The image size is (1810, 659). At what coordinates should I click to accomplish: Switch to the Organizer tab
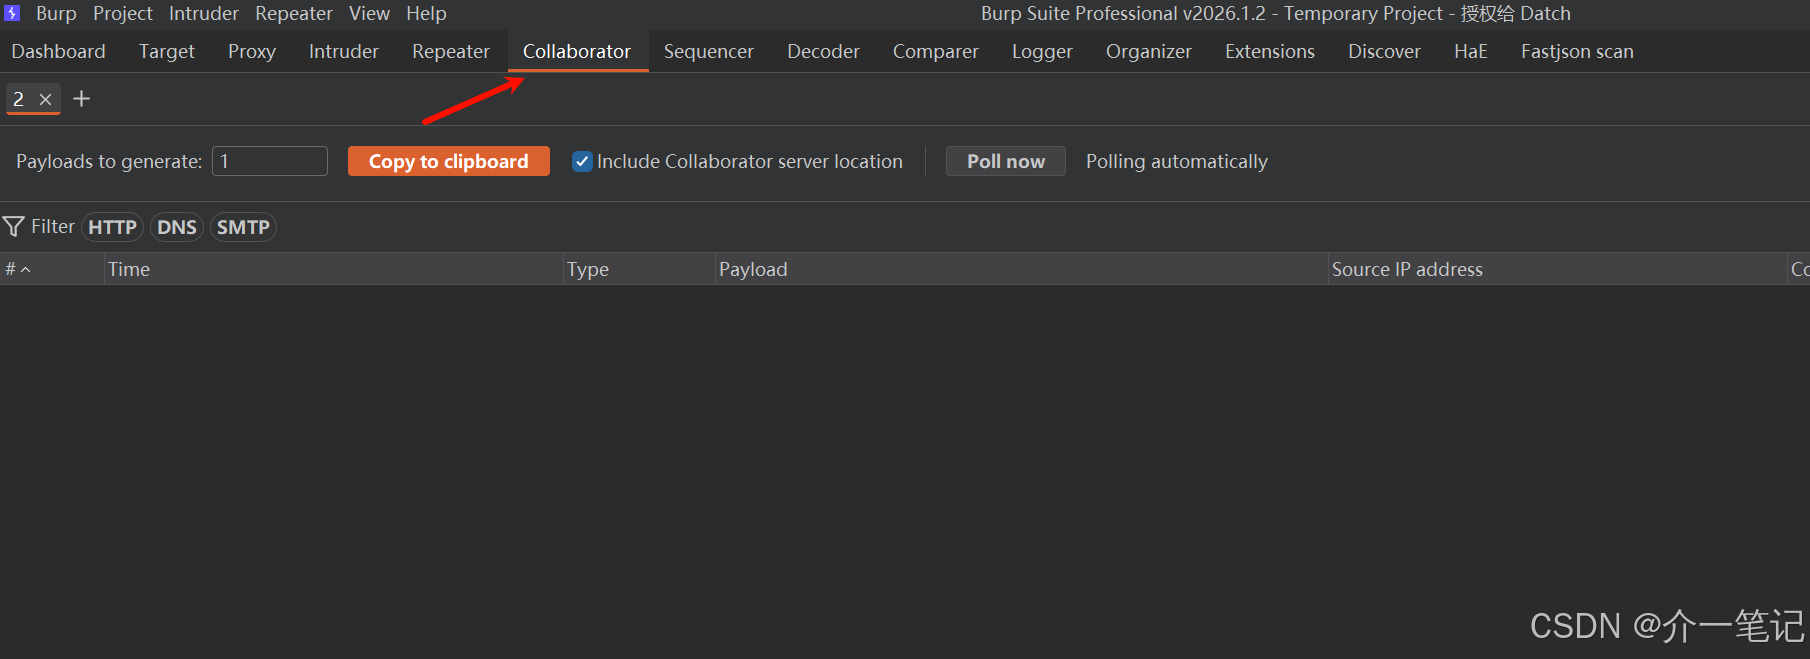point(1149,51)
